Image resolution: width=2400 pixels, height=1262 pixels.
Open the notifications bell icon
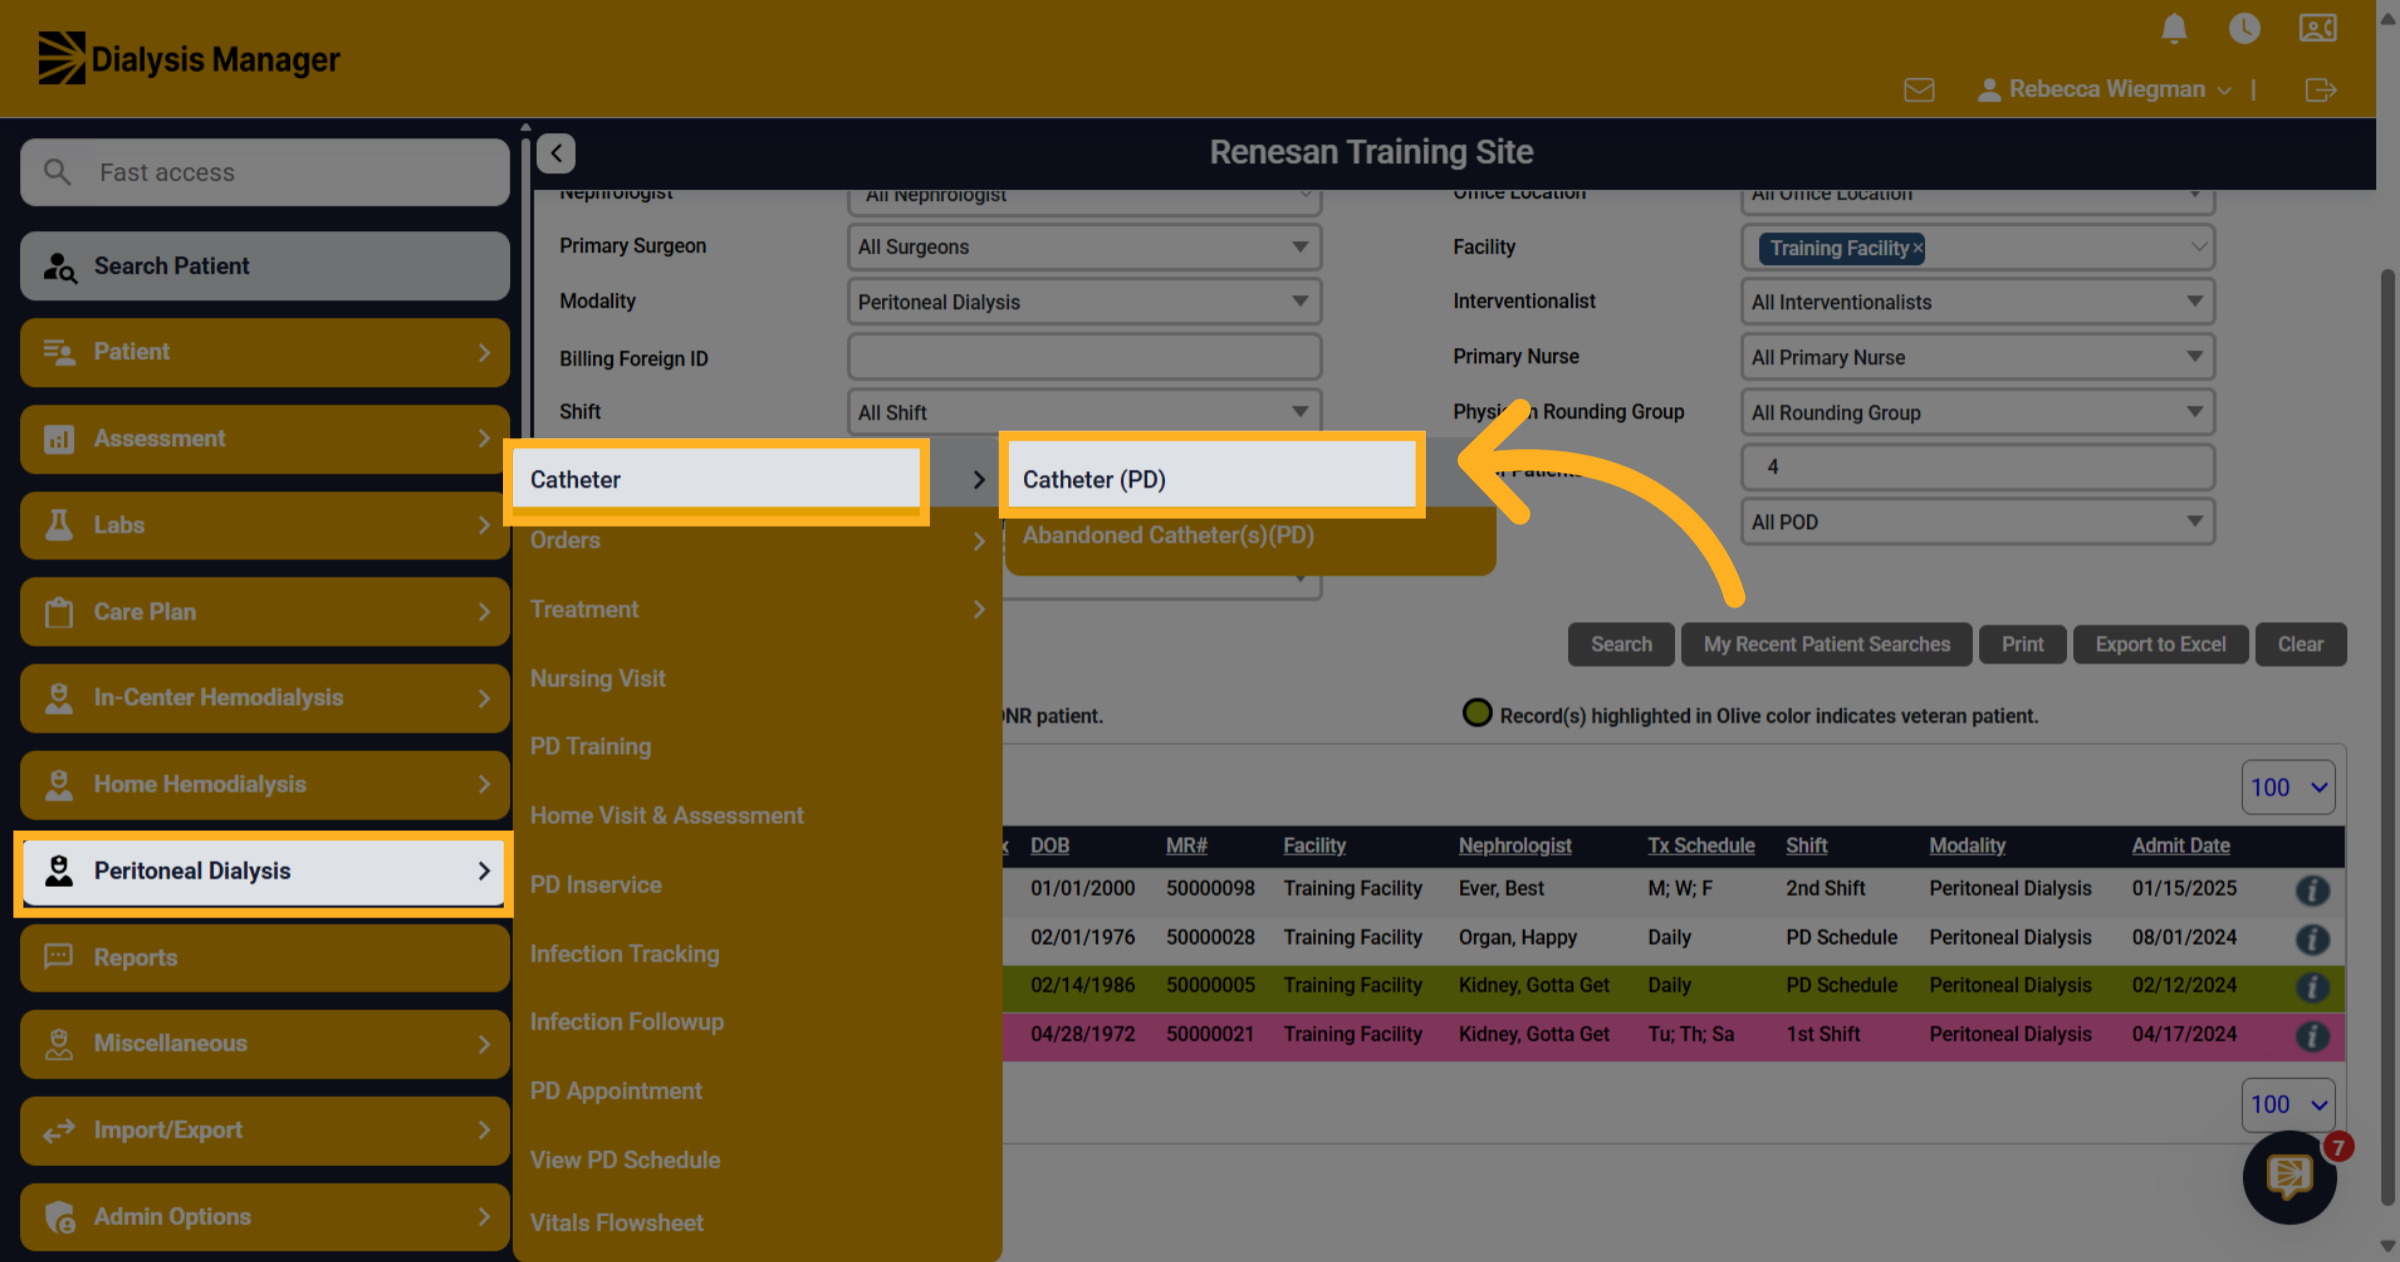coord(2174,29)
